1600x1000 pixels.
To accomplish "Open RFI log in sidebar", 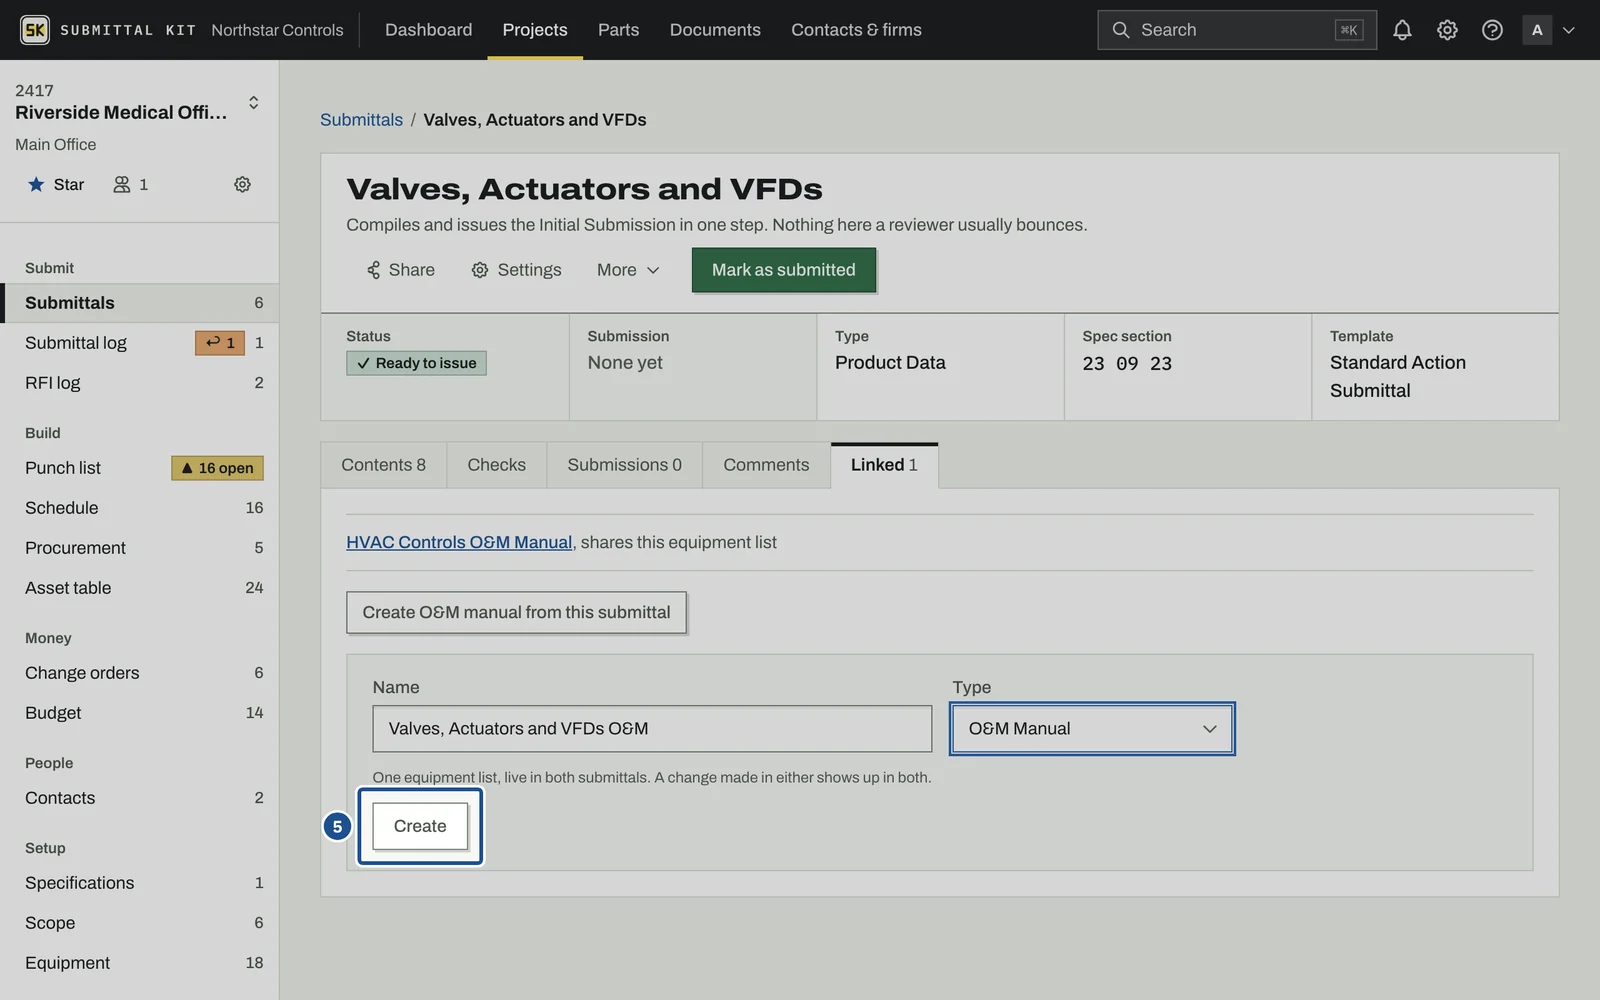I will point(139,383).
